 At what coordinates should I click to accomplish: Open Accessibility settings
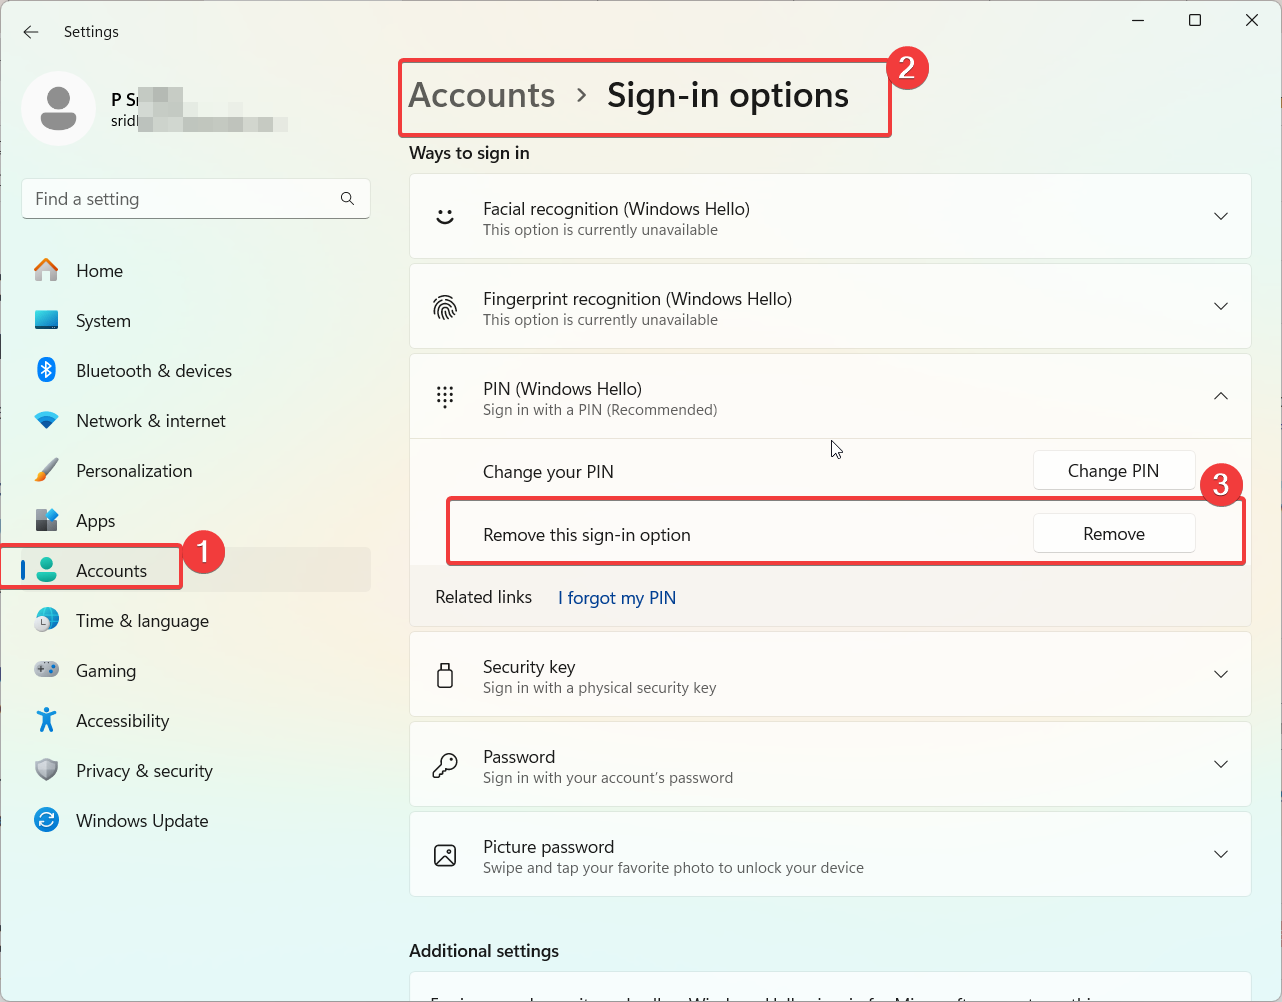(x=123, y=720)
